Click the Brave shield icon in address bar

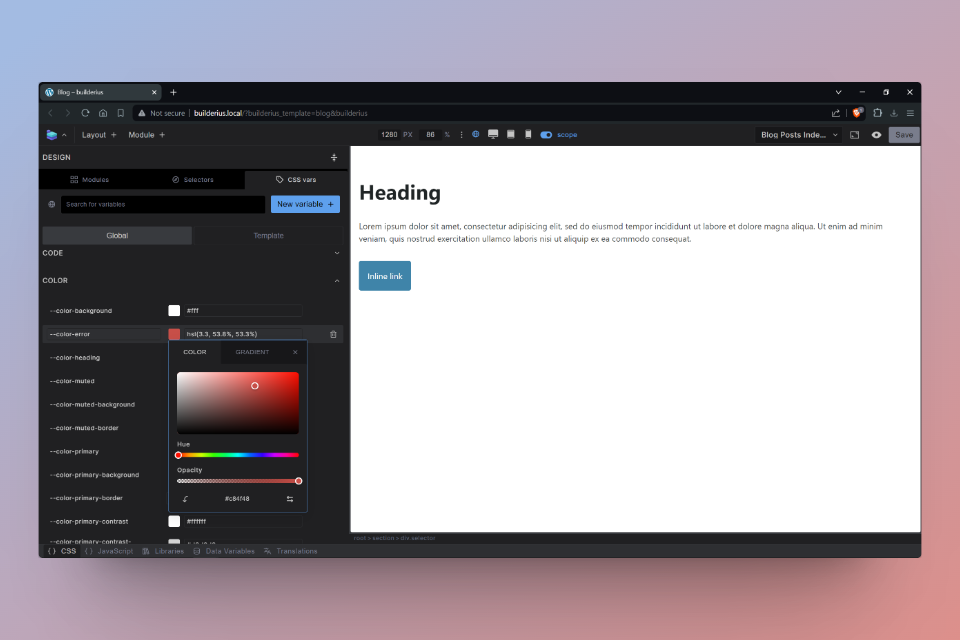click(857, 113)
